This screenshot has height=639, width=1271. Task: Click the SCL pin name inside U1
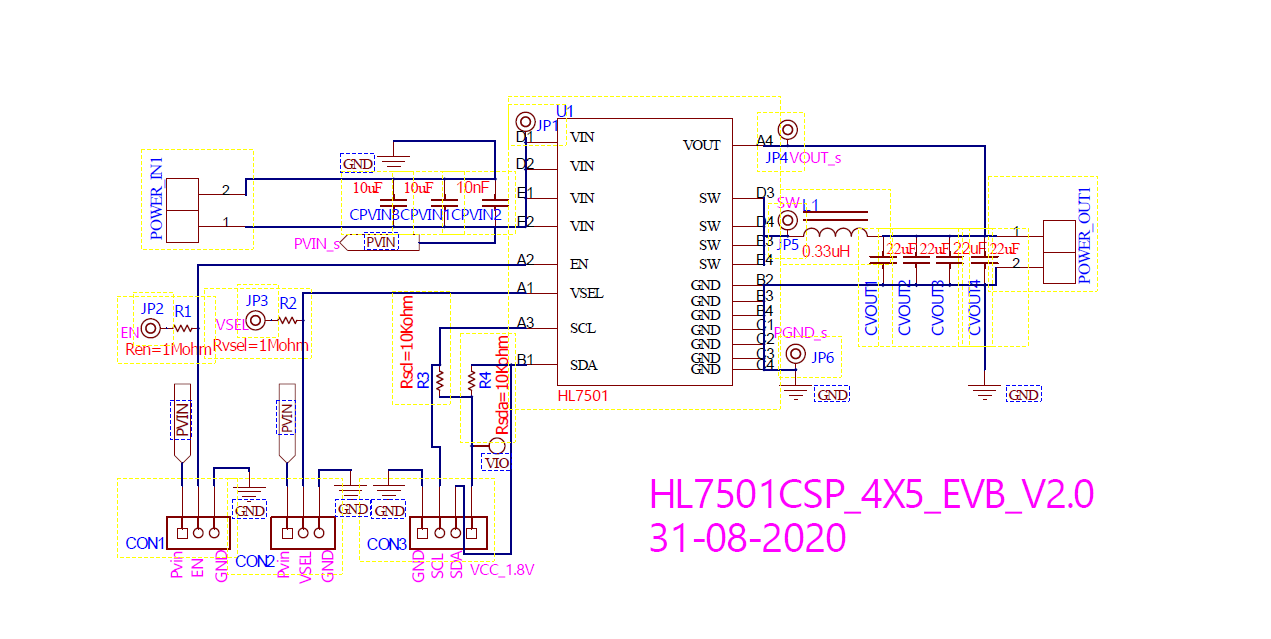582,328
